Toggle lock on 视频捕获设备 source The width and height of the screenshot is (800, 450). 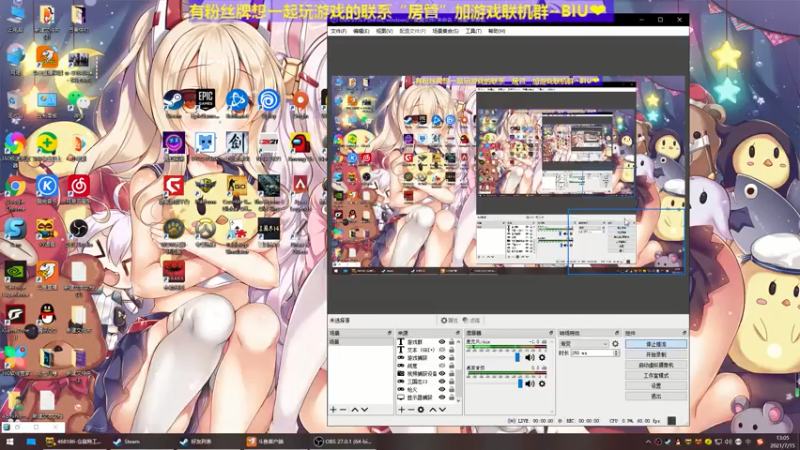(x=451, y=373)
